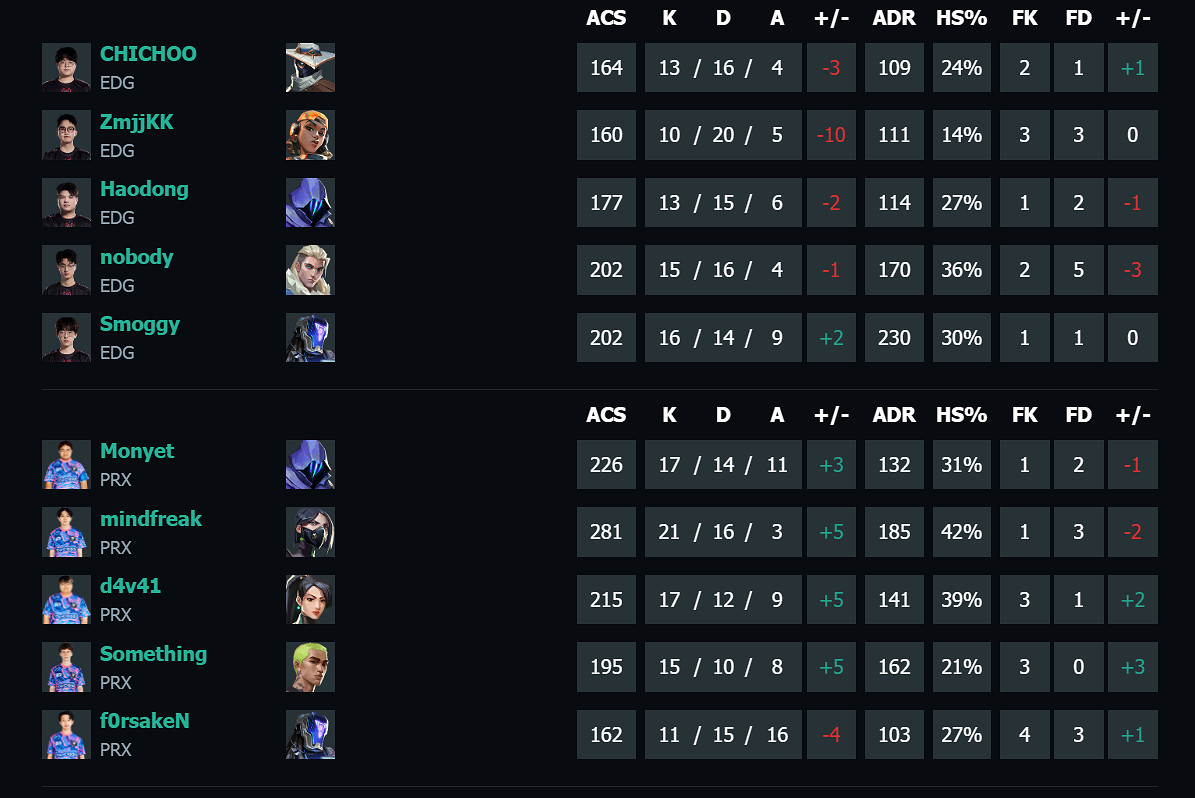This screenshot has height=798, width=1195.
Task: Click ZmjjKK's player photo thumbnail
Action: (x=66, y=135)
